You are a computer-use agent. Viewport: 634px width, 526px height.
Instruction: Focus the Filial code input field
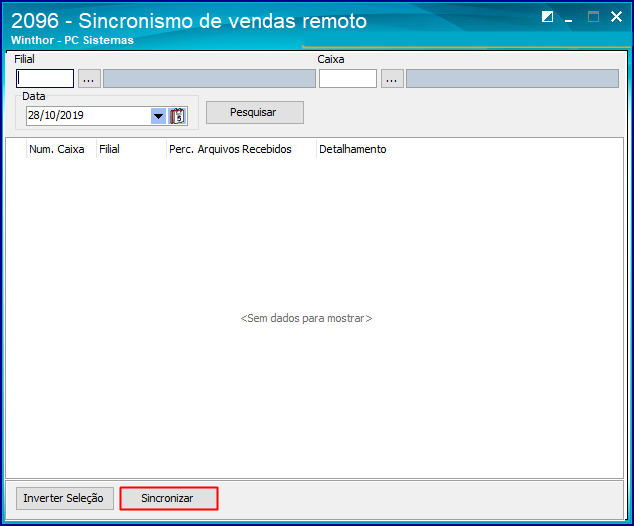tap(45, 78)
